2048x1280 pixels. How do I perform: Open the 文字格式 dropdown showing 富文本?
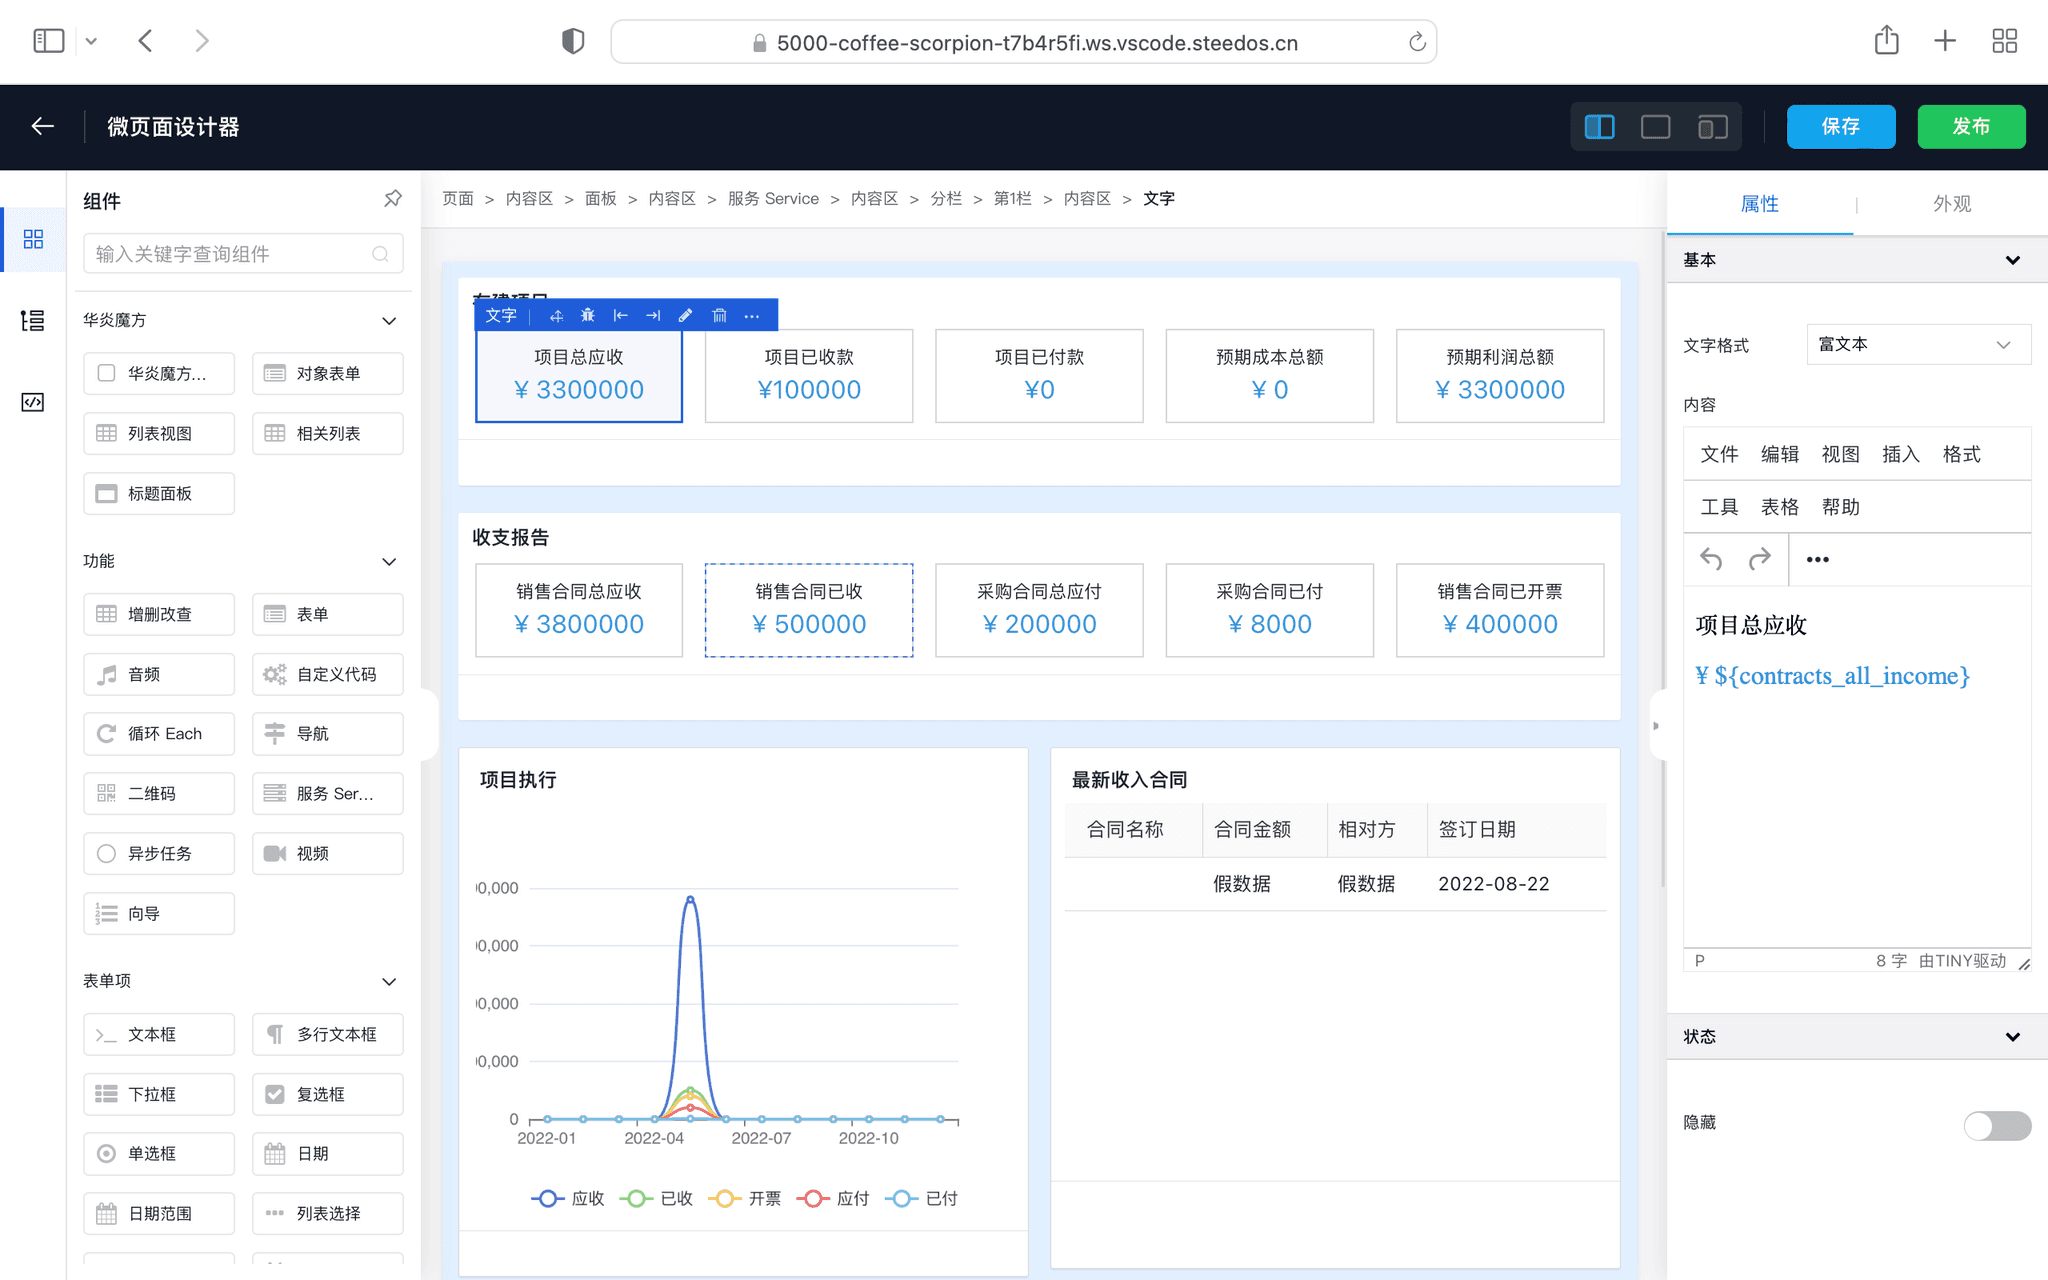click(x=1917, y=344)
